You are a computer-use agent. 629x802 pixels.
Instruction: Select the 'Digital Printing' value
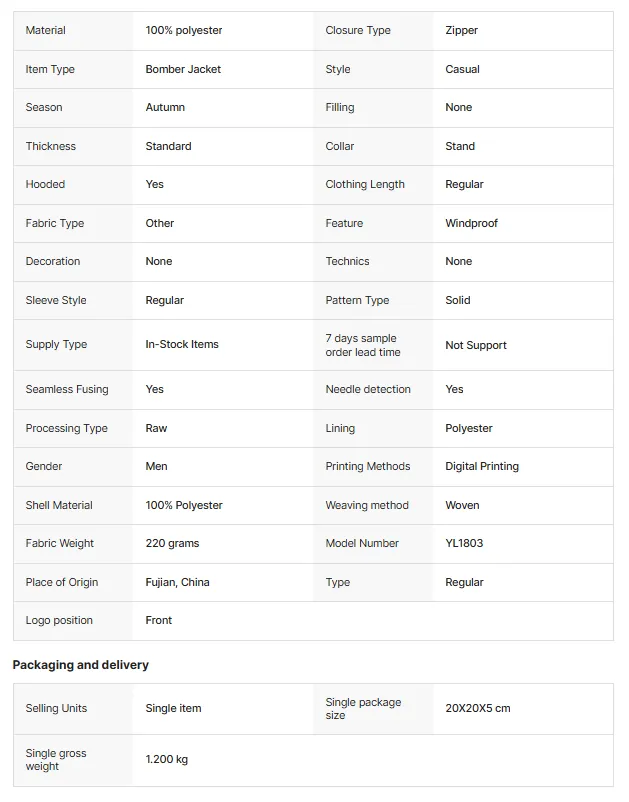482,466
